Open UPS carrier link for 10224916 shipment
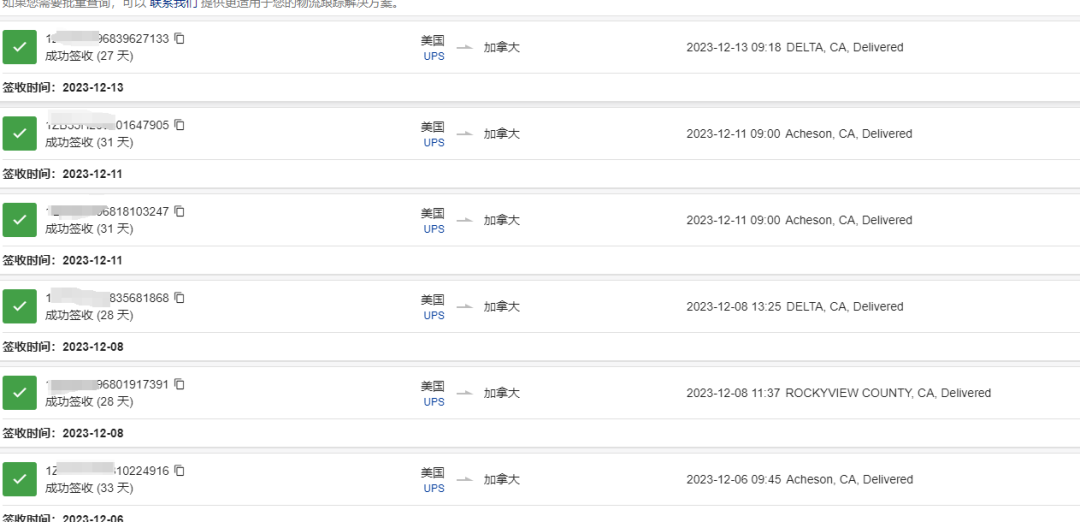This screenshot has width=1080, height=522. 434,489
